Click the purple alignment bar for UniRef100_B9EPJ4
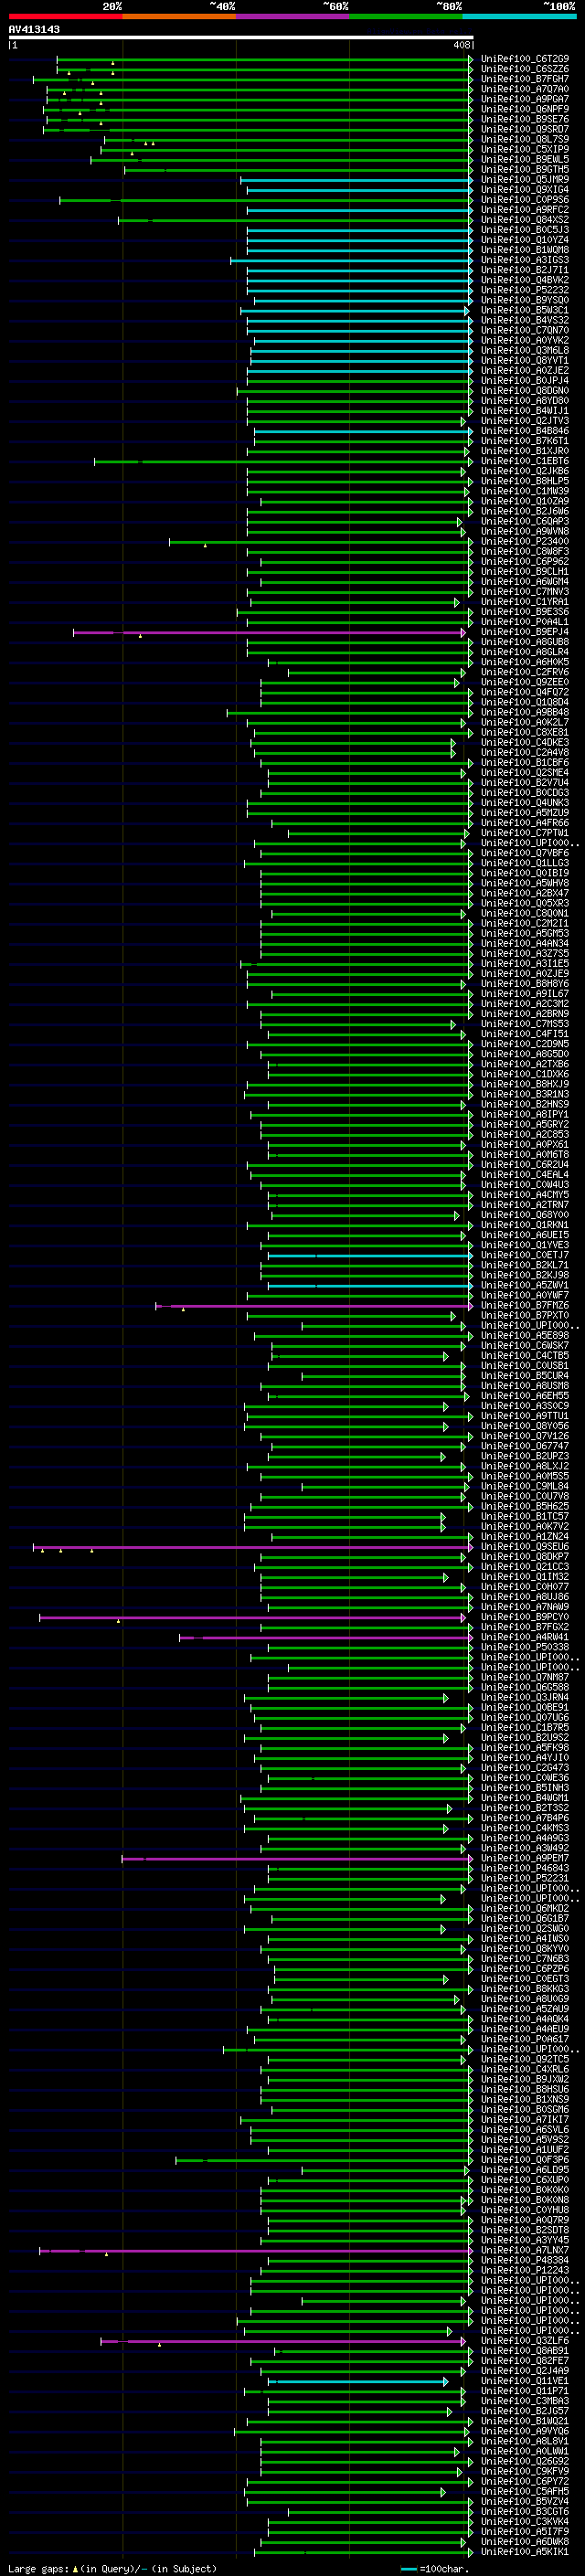 tap(269, 632)
